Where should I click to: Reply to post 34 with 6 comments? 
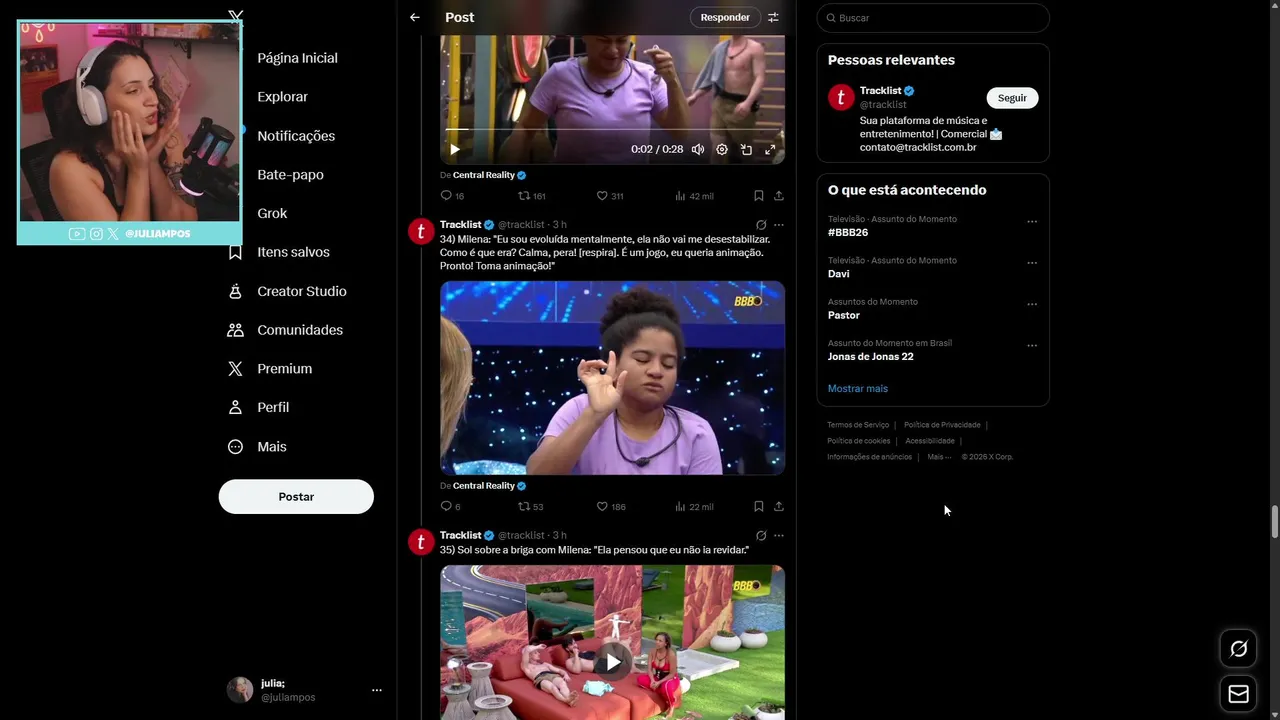click(x=450, y=507)
